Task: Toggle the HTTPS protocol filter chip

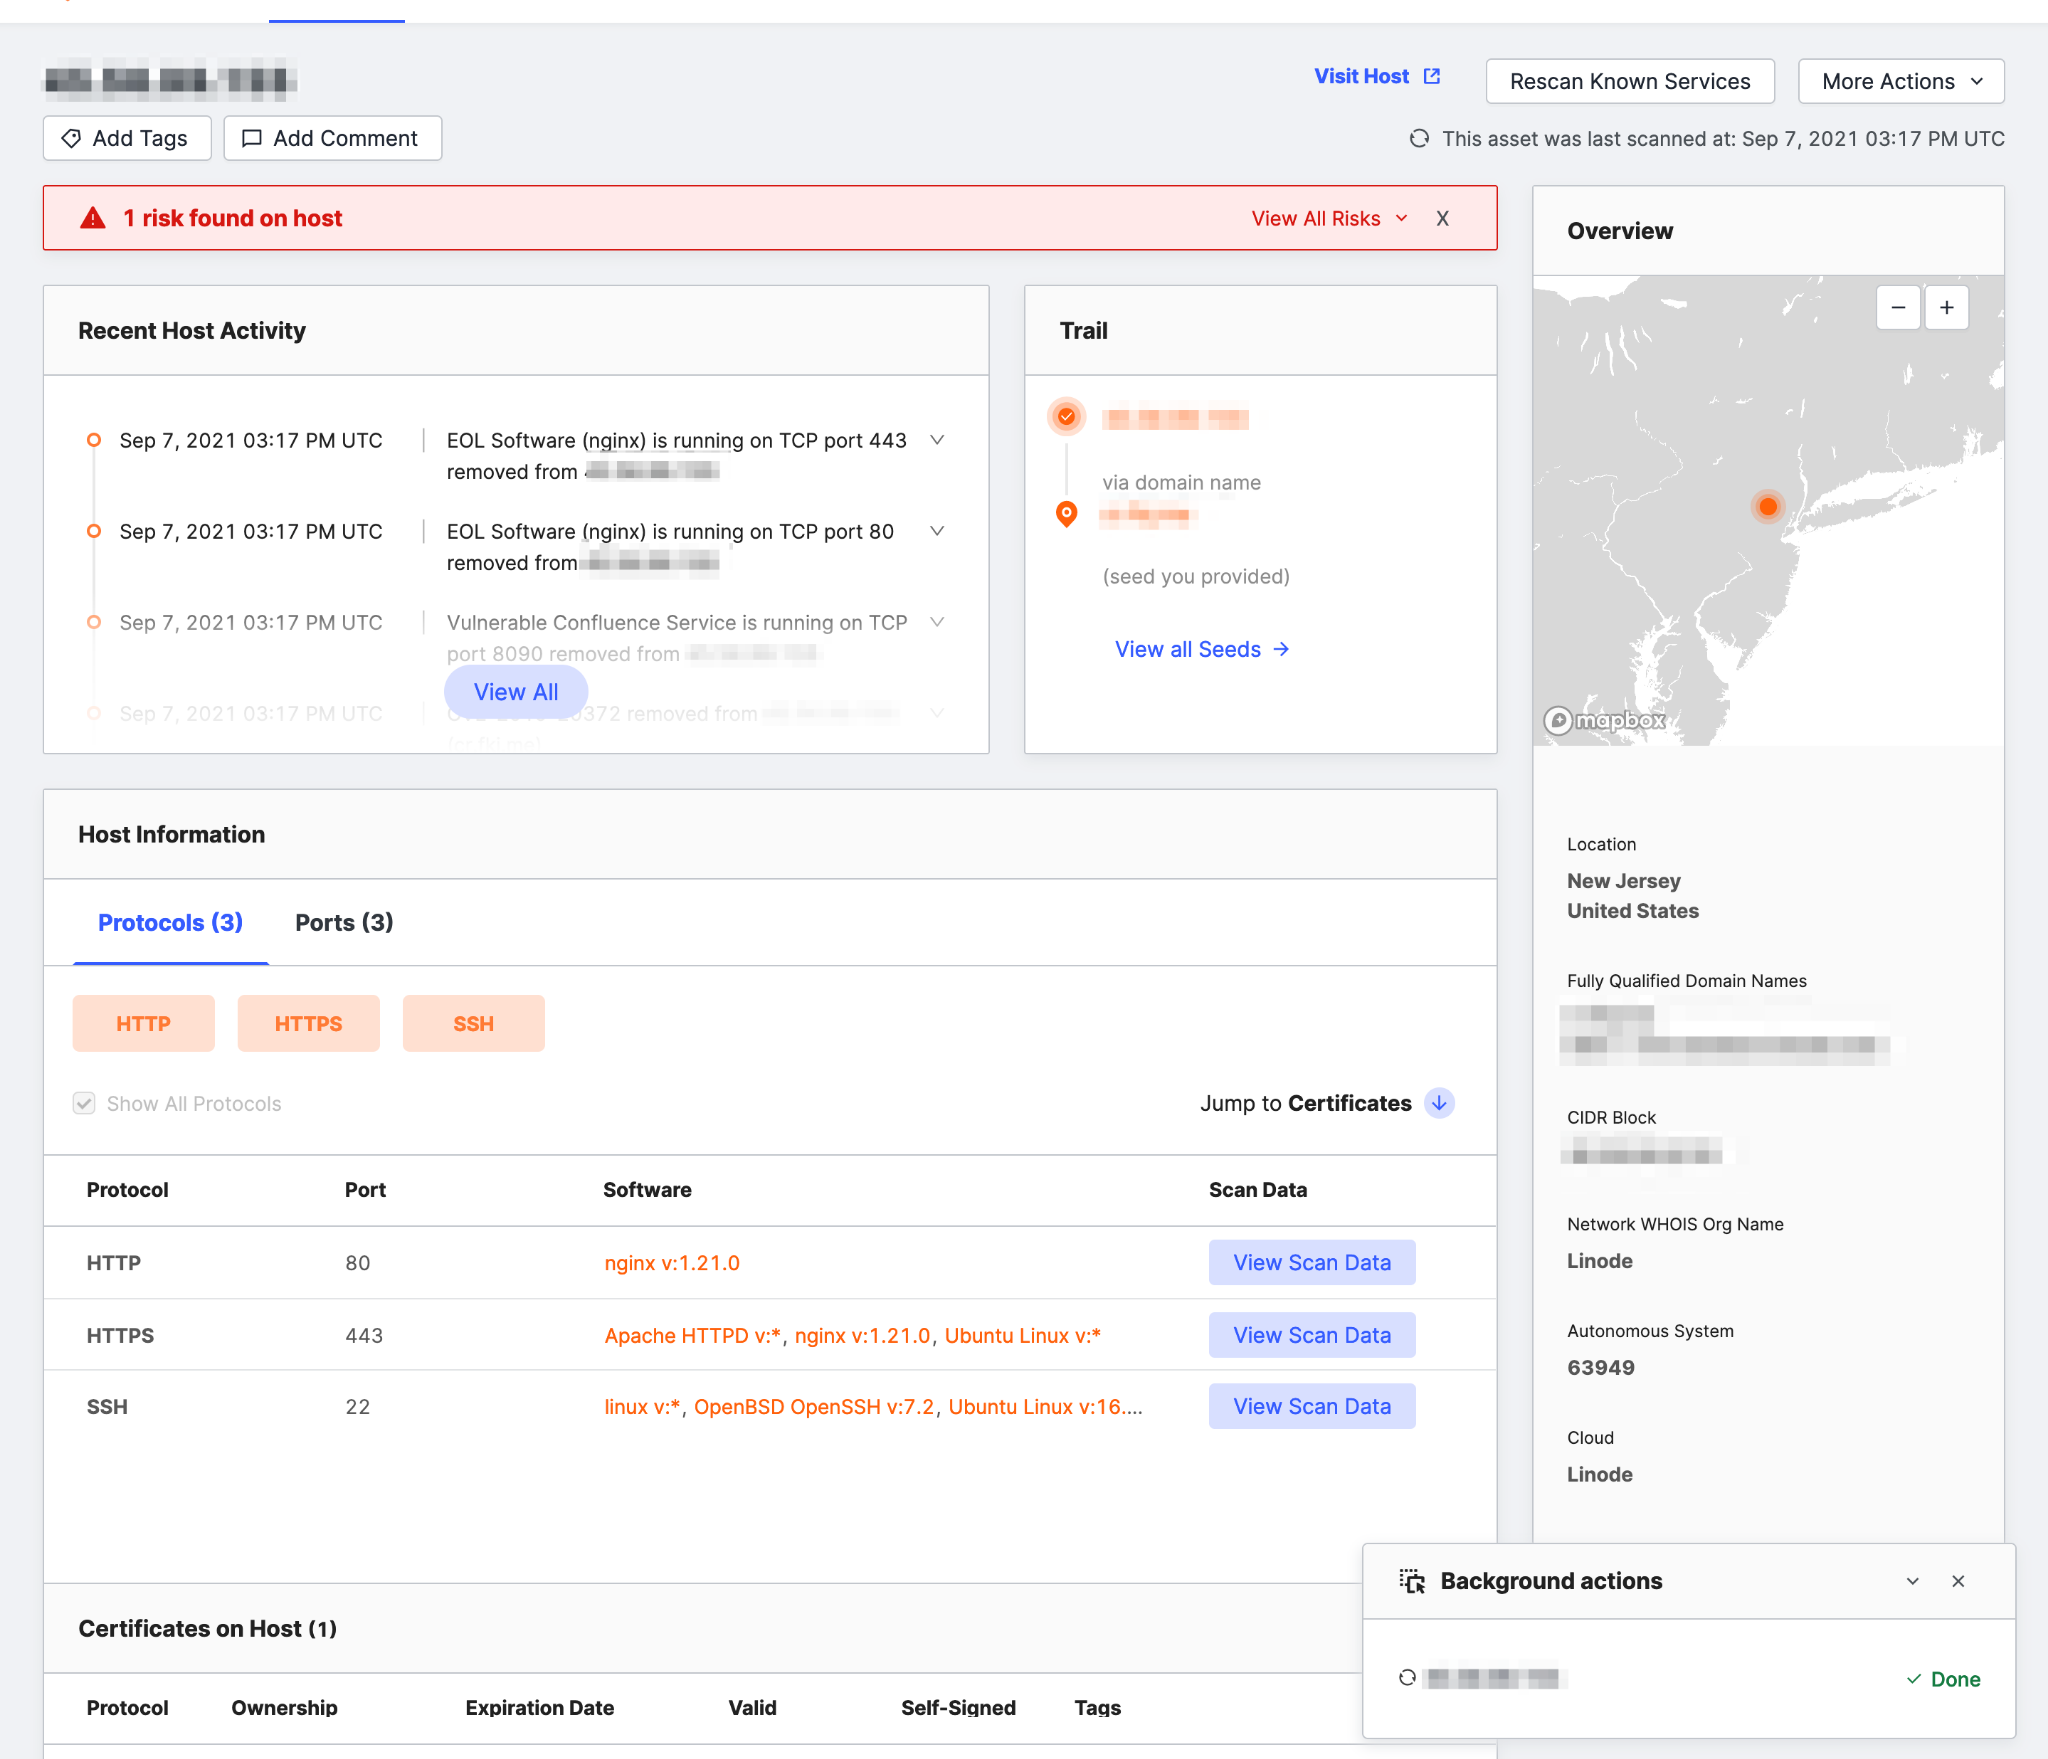Action: [308, 1023]
